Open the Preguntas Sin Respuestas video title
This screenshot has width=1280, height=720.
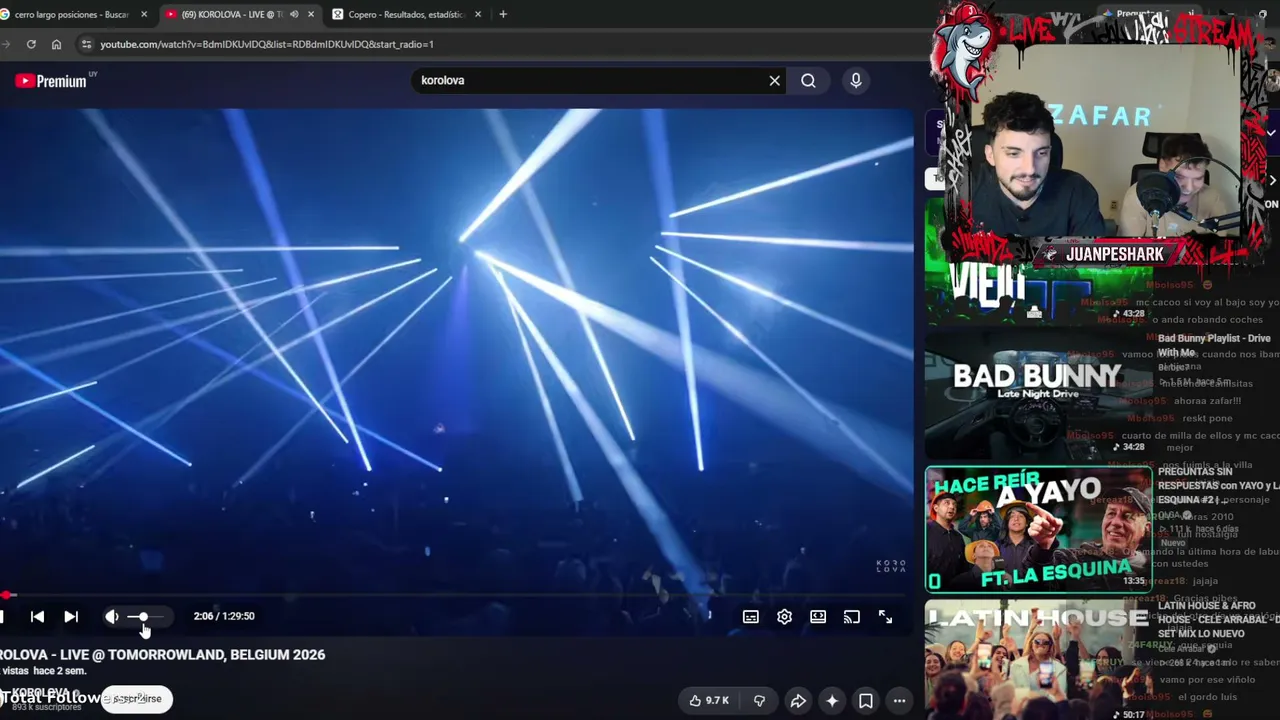pos(1218,485)
